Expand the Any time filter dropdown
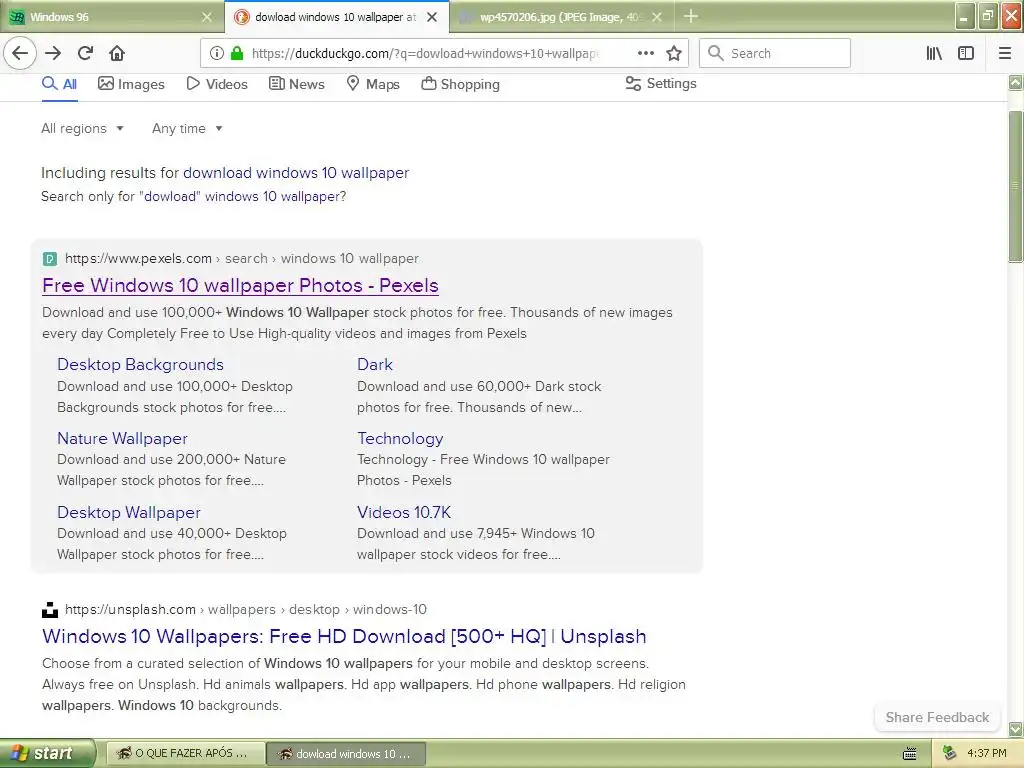1024x768 pixels. 187,129
